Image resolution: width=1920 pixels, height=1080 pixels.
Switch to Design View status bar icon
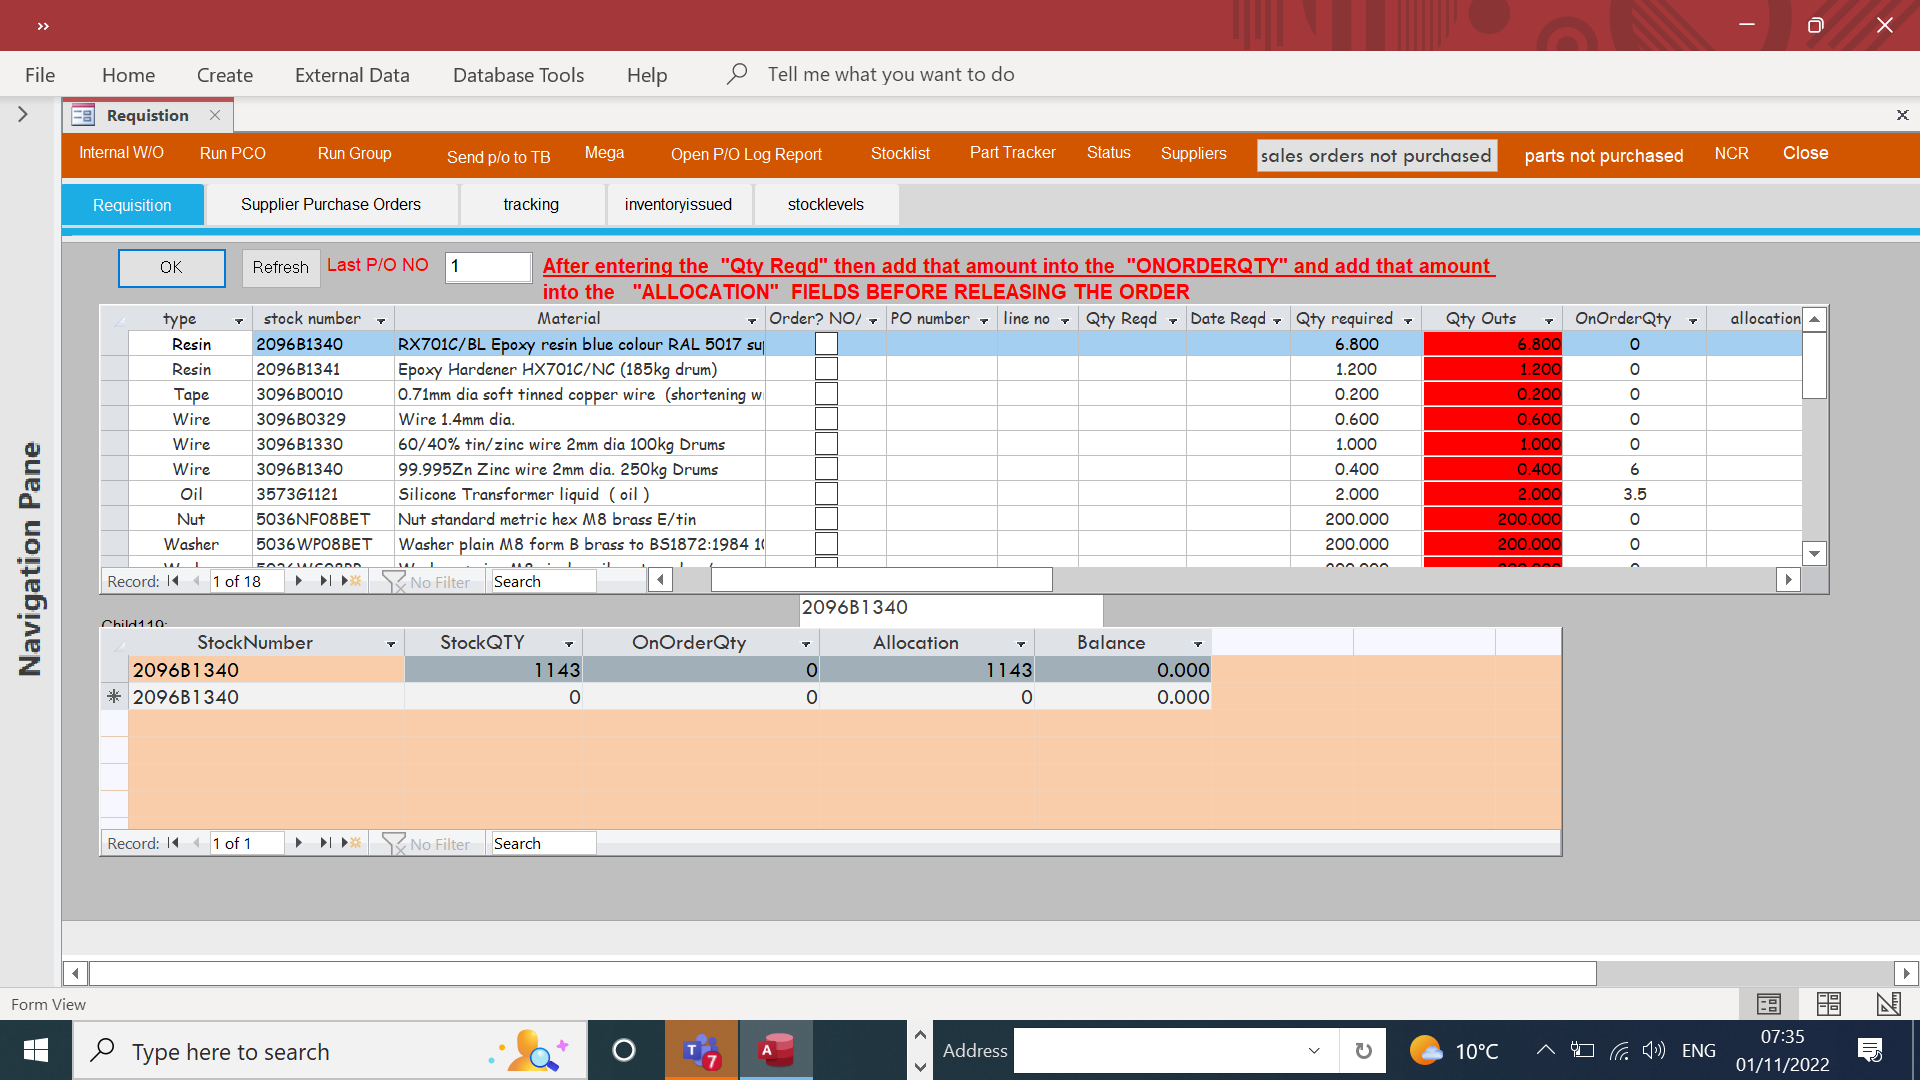tap(1888, 1004)
